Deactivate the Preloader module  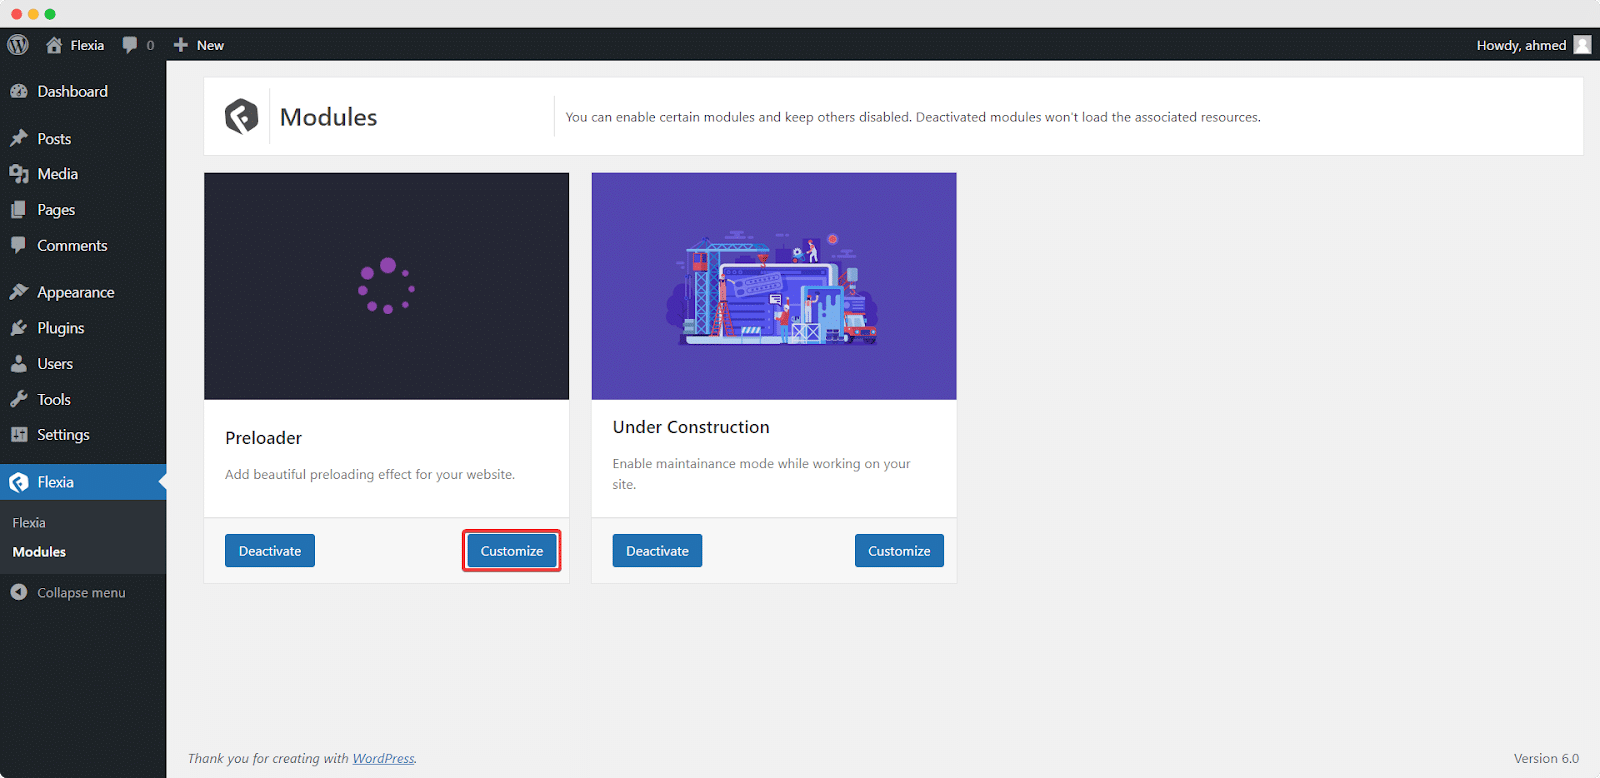pyautogui.click(x=270, y=551)
